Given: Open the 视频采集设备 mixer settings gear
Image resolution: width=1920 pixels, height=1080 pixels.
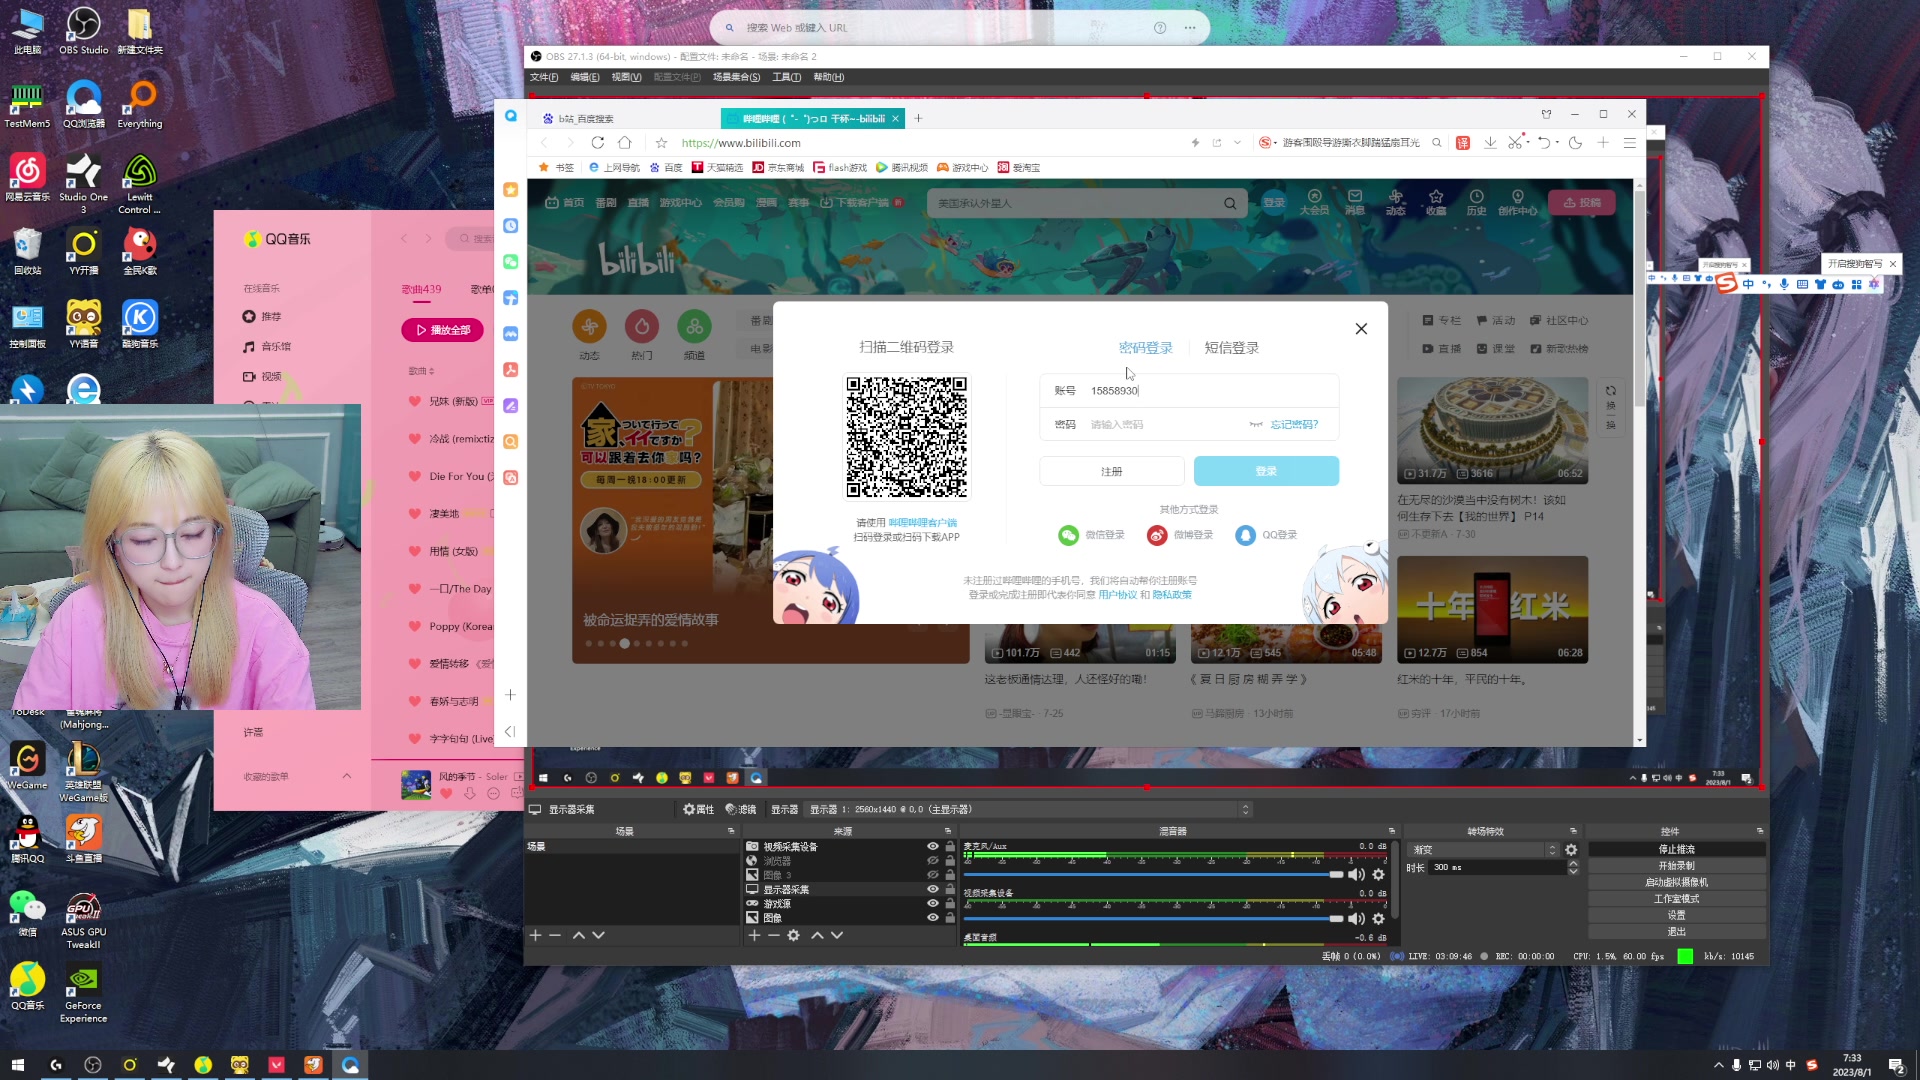Looking at the screenshot, I should click(1378, 919).
